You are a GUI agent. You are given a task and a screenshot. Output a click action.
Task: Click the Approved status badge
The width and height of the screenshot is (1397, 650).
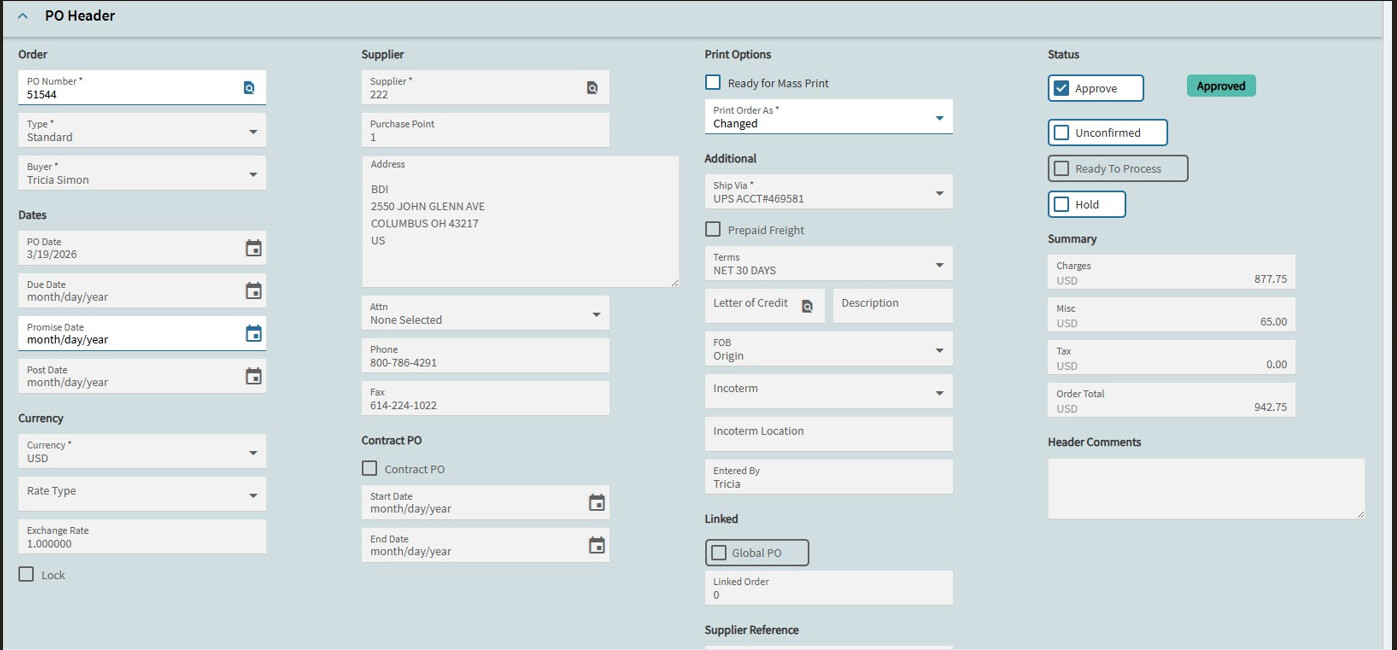[1221, 86]
